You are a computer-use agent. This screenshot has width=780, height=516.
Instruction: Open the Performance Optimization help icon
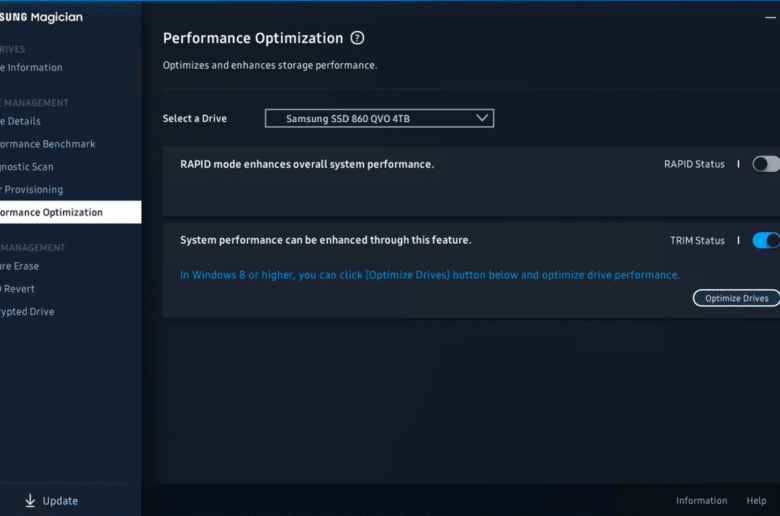click(x=357, y=38)
